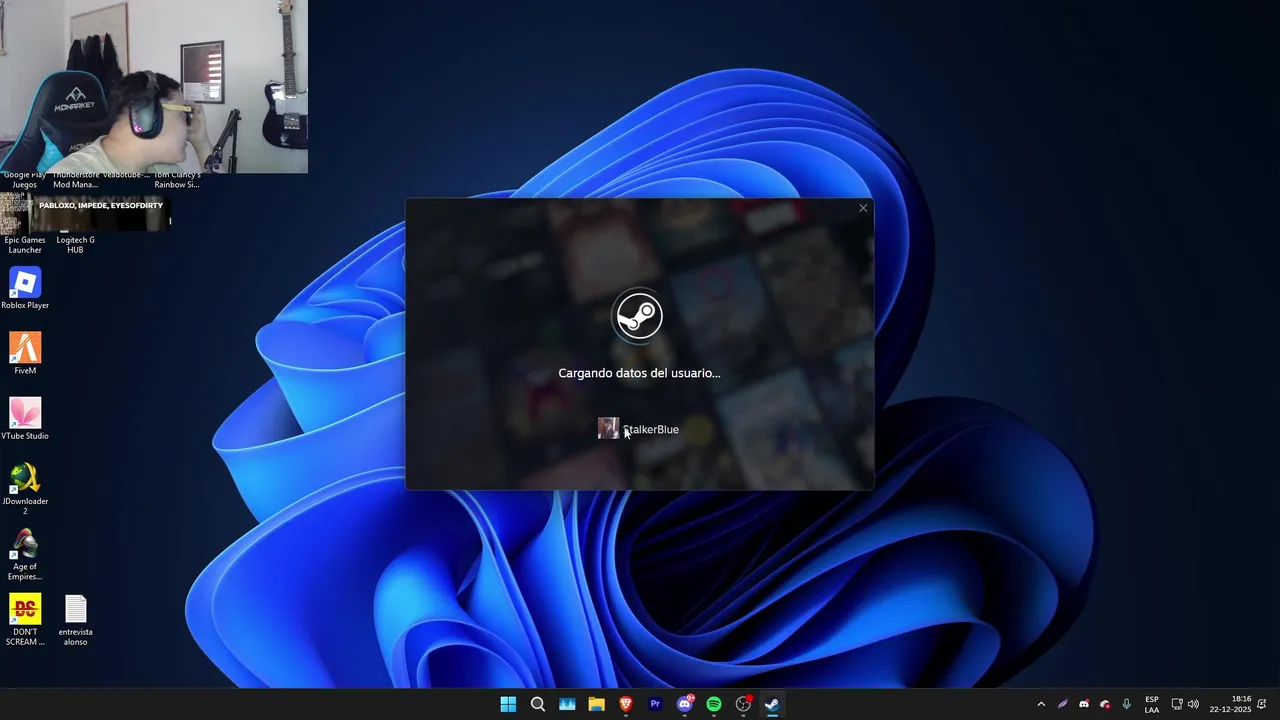The width and height of the screenshot is (1280, 720).
Task: Open the notifications bell icon
Action: click(x=1262, y=704)
